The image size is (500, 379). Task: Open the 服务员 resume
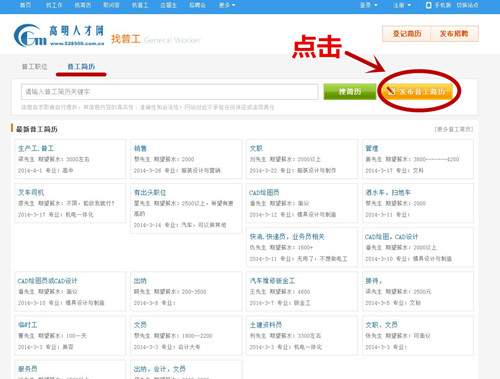pyautogui.click(x=28, y=369)
